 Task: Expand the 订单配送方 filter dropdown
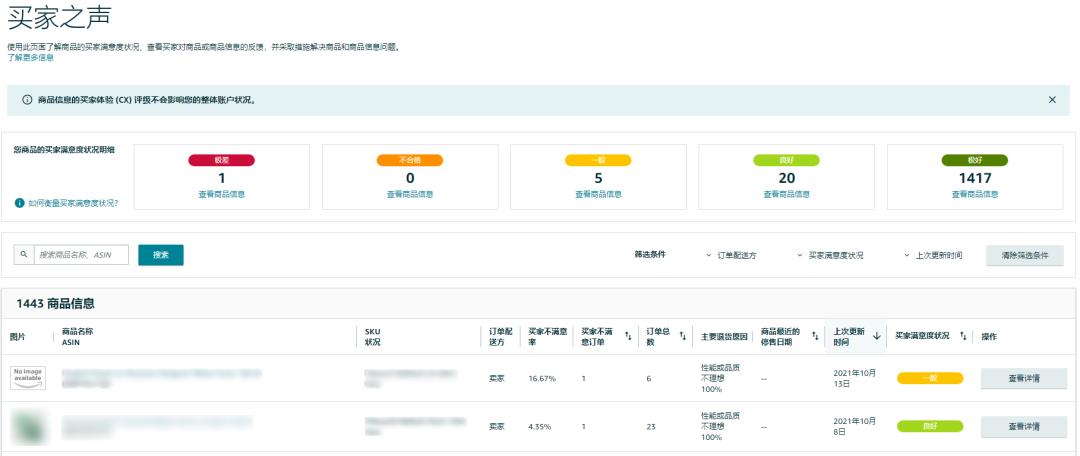[x=731, y=256]
